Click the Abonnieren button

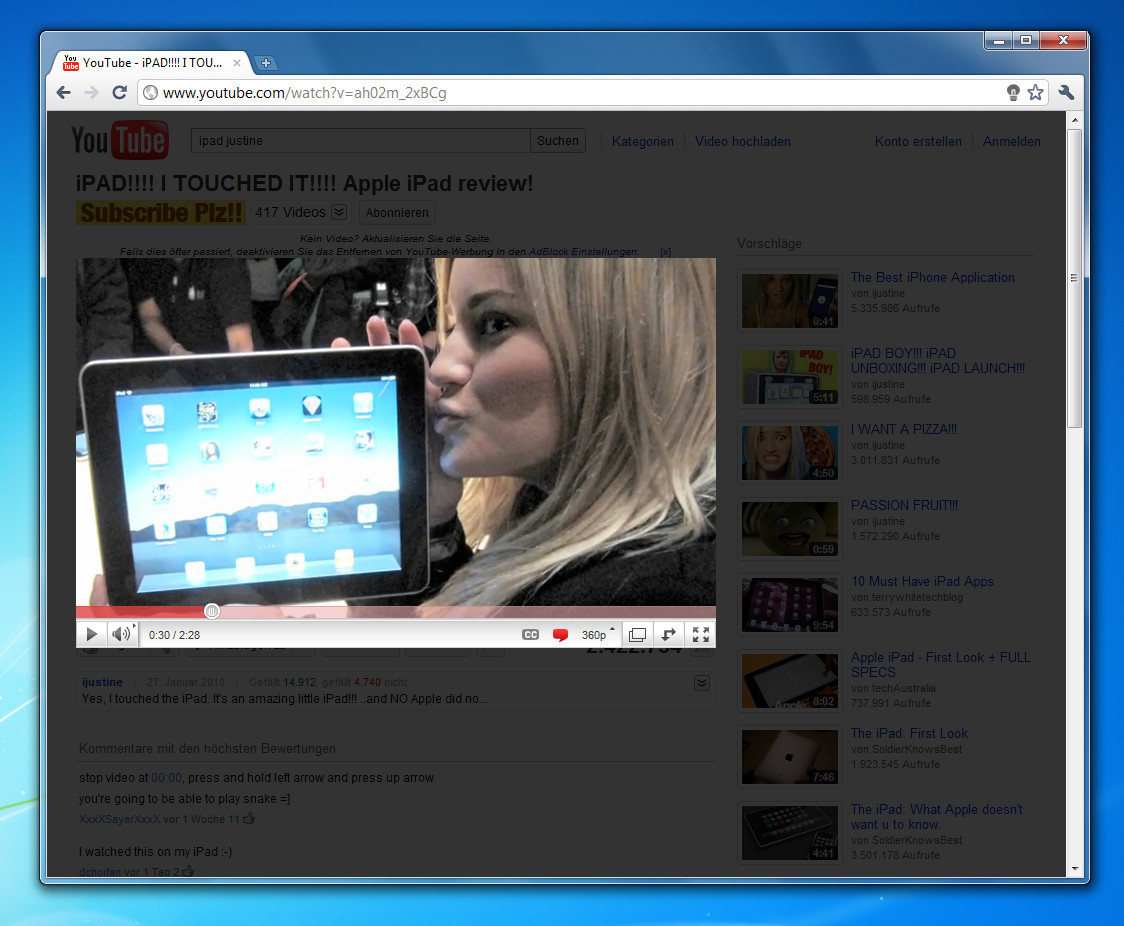[397, 213]
